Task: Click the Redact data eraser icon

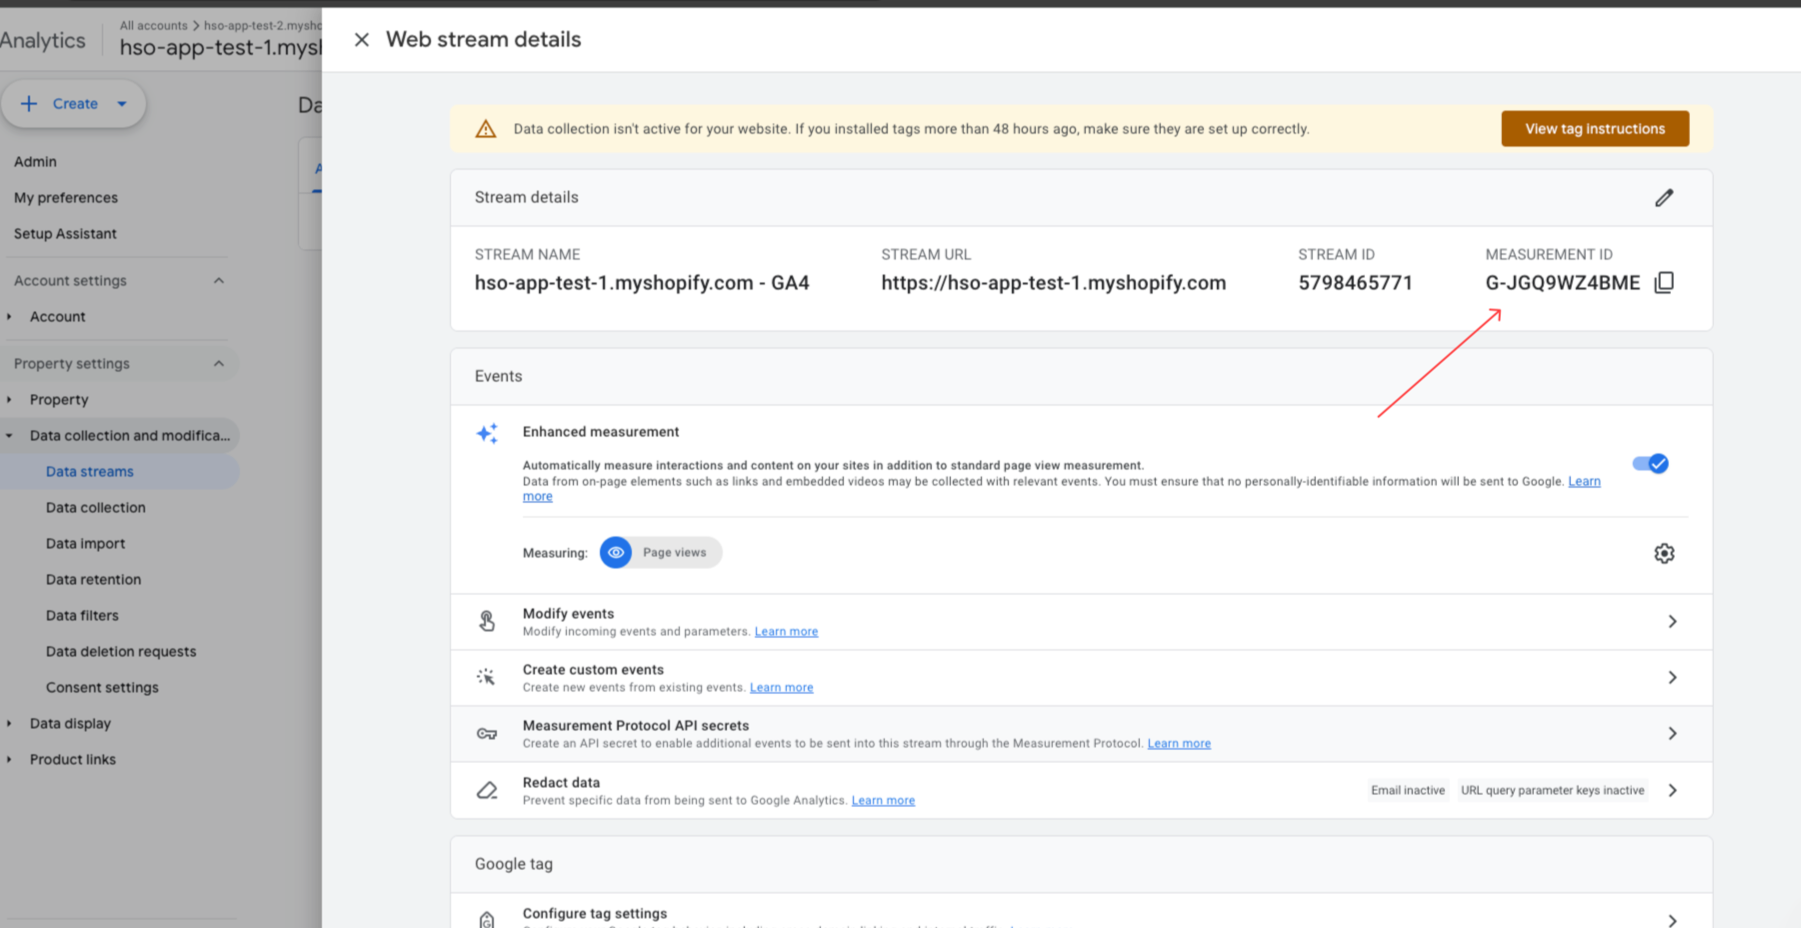Action: [x=487, y=789]
